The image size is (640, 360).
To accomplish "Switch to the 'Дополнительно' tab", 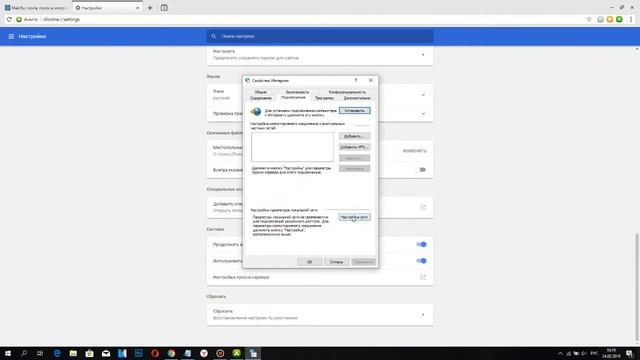I will tap(357, 98).
